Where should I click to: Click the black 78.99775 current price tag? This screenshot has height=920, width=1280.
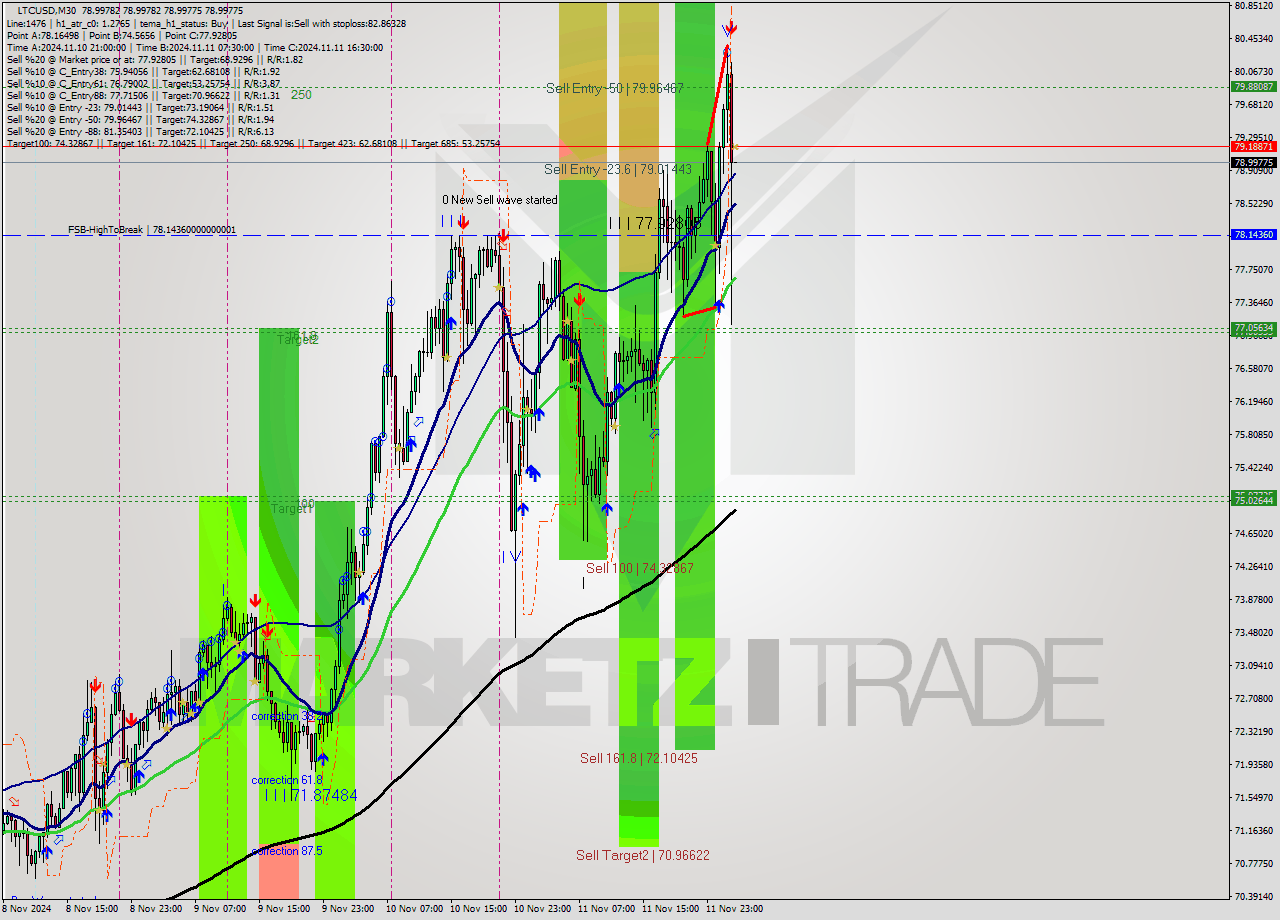pyautogui.click(x=1253, y=162)
